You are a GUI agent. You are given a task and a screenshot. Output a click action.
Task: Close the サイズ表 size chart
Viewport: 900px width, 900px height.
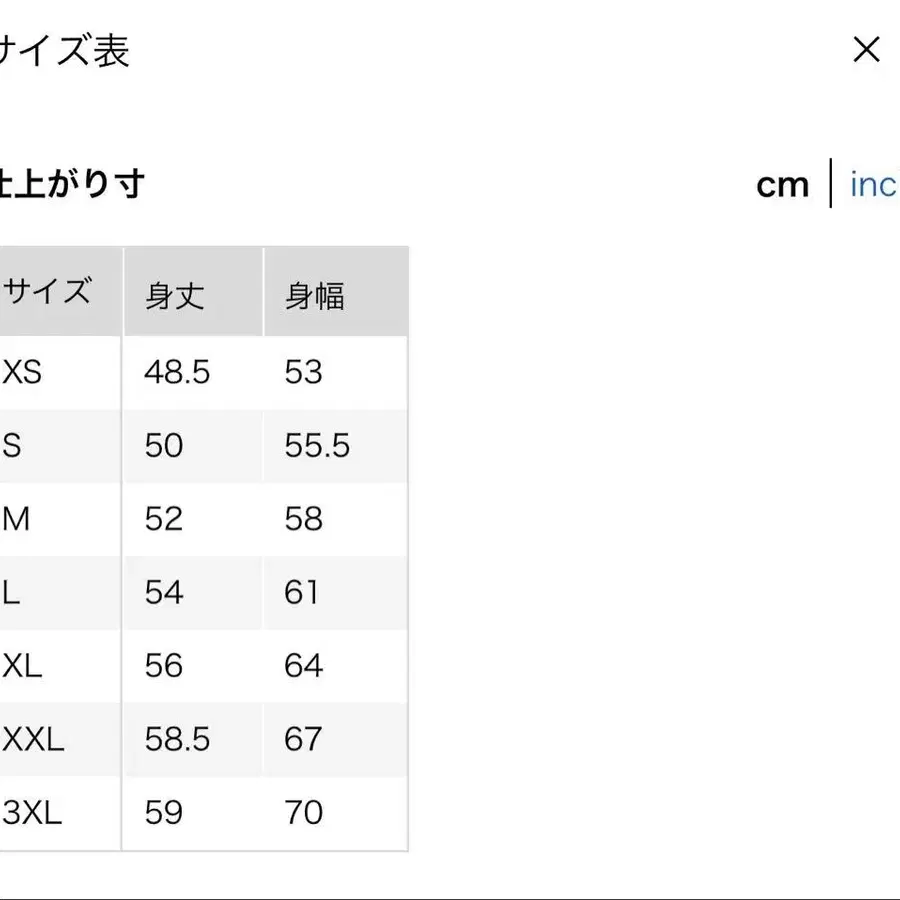point(865,51)
